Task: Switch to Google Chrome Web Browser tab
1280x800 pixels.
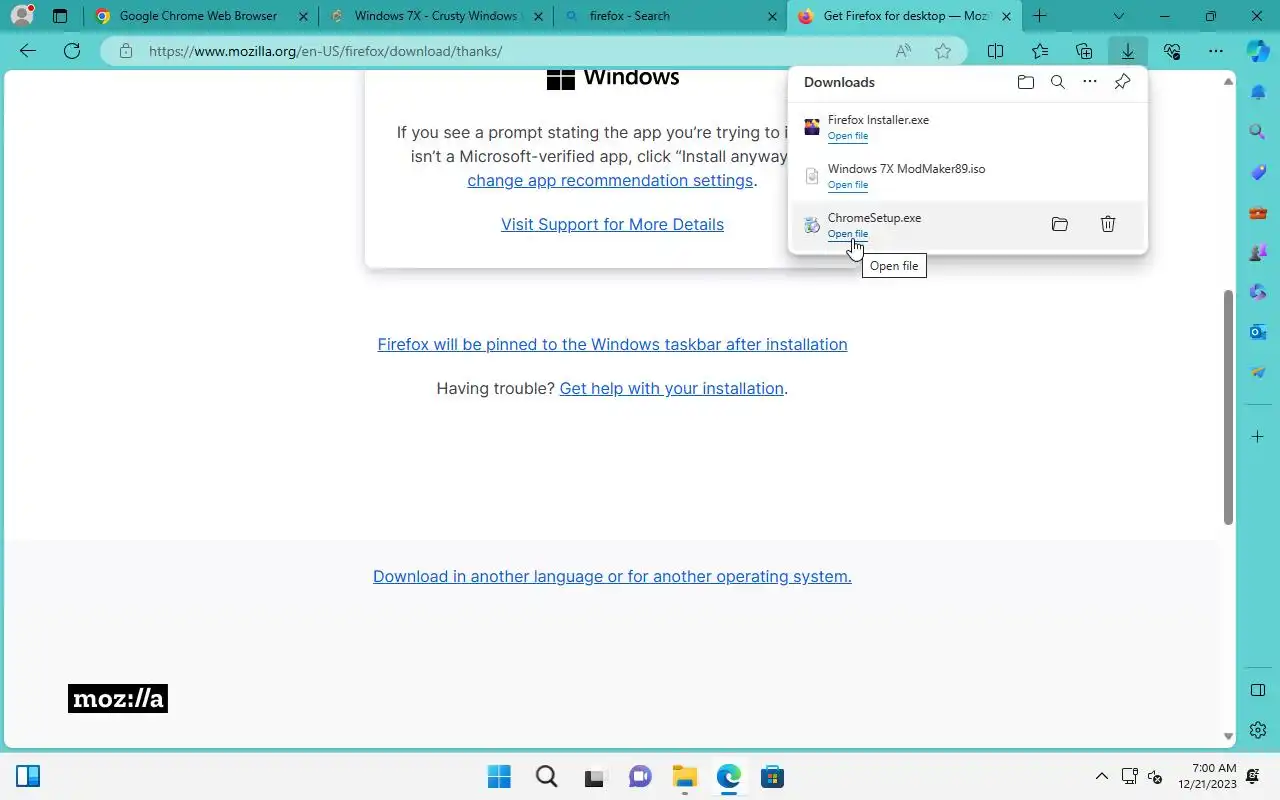Action: click(201, 16)
